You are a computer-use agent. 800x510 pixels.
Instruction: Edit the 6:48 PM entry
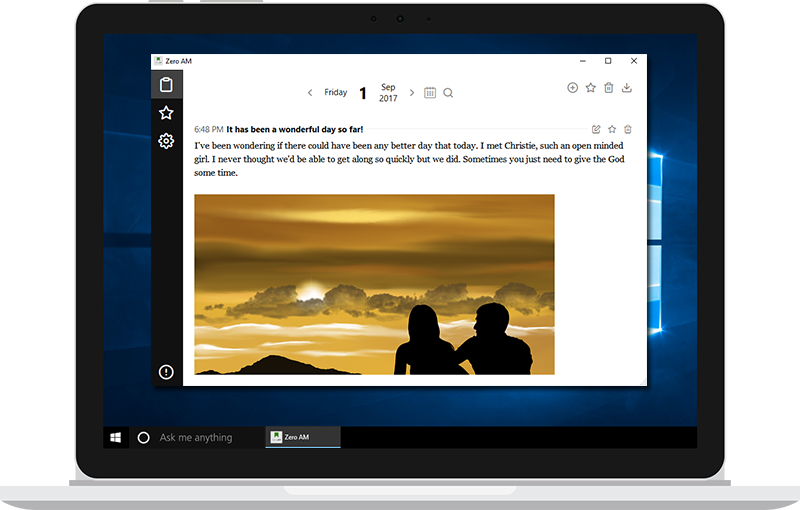[596, 129]
